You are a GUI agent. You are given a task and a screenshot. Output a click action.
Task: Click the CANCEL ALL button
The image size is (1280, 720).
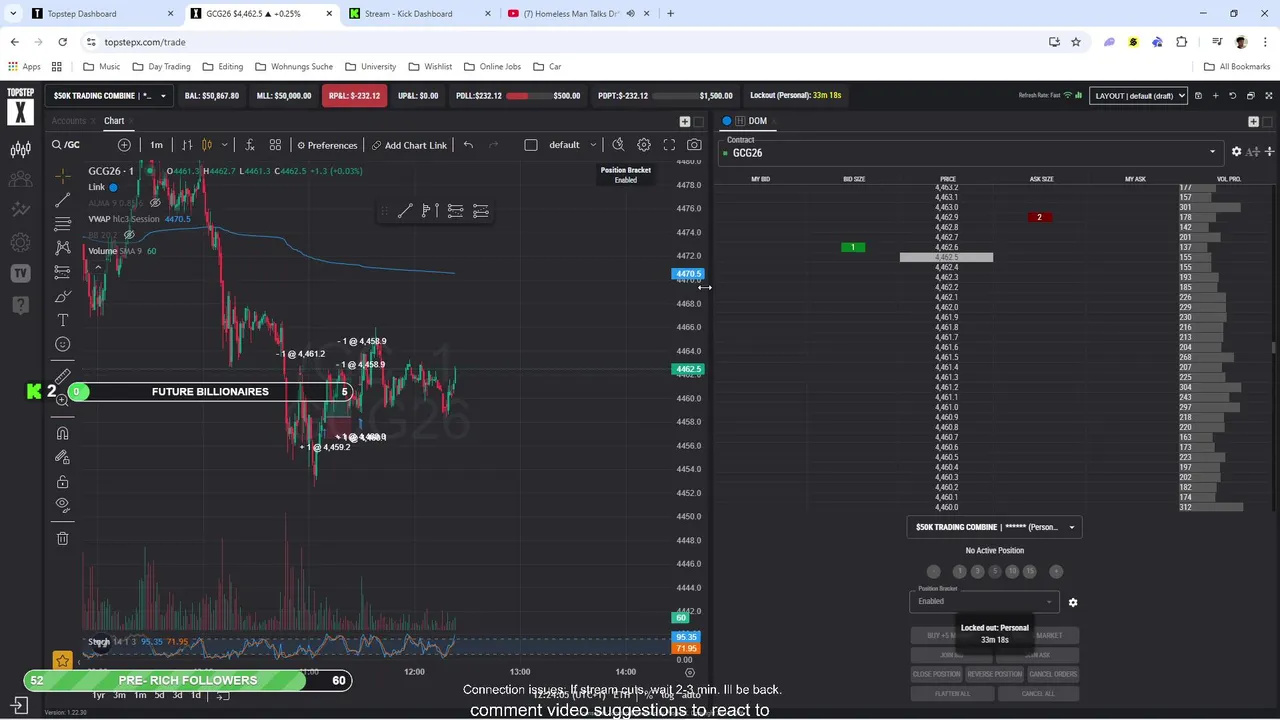coord(1038,693)
